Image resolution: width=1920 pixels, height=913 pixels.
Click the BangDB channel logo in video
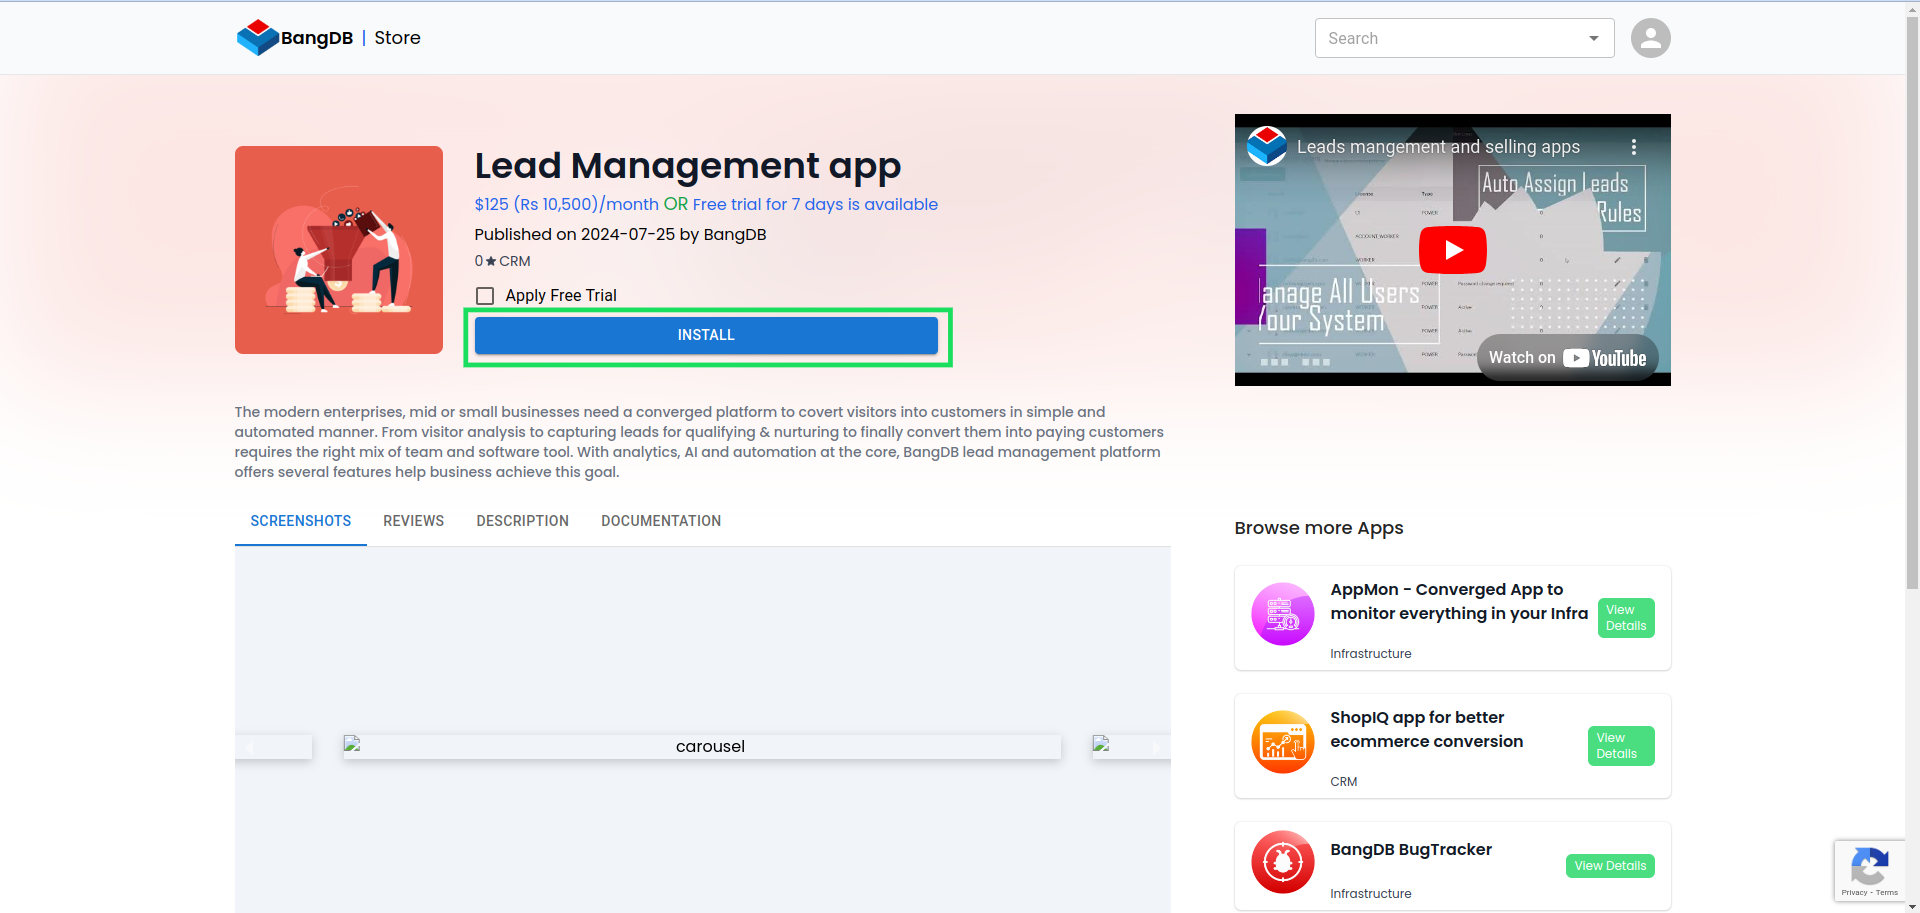pos(1267,146)
